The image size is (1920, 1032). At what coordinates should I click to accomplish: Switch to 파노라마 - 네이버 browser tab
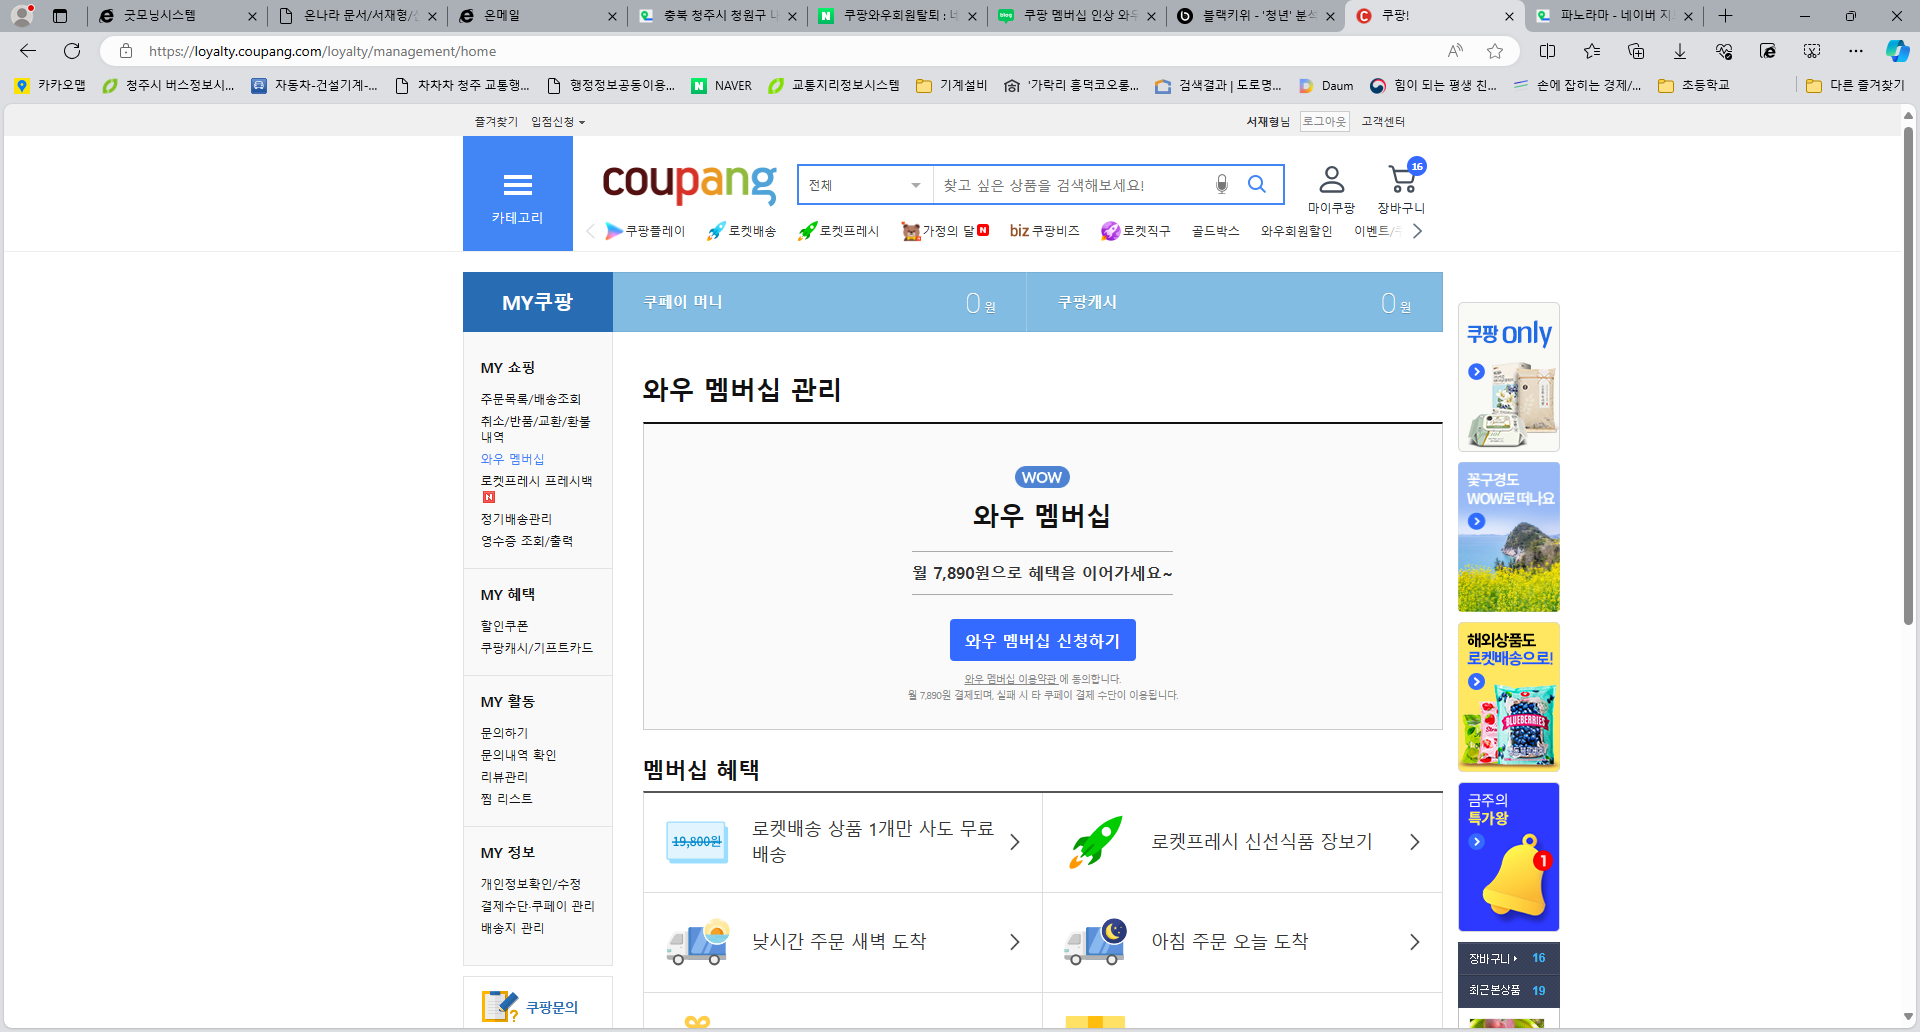(1614, 16)
